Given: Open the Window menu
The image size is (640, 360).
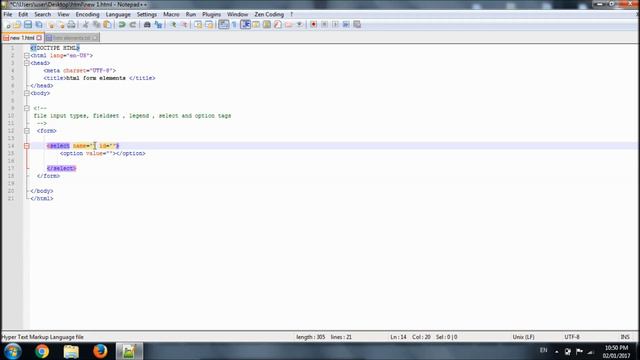Looking at the screenshot, I should 238,14.
